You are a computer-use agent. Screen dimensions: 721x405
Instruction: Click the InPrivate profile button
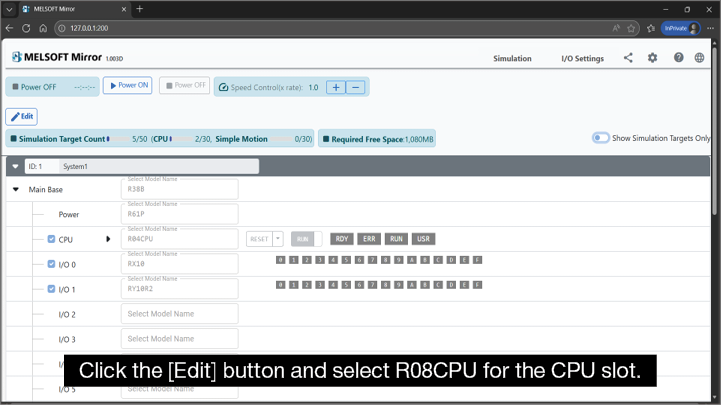(x=681, y=28)
